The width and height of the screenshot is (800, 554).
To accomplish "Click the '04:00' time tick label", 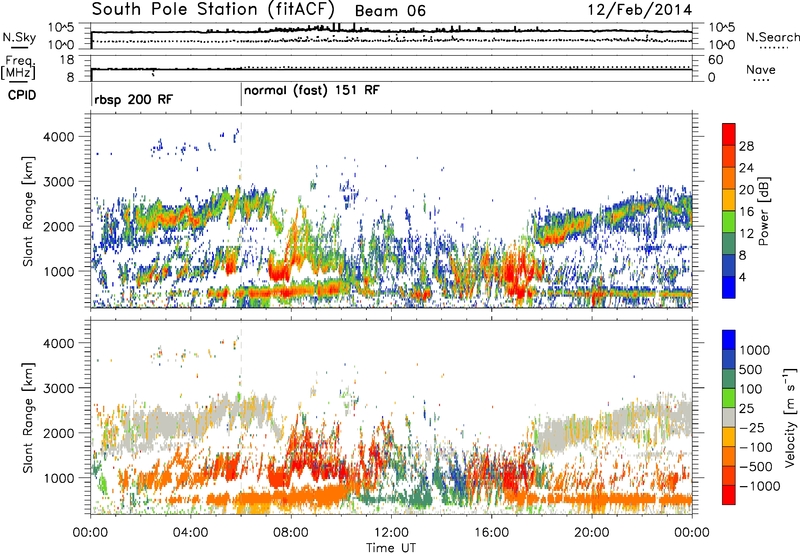I will [x=191, y=533].
